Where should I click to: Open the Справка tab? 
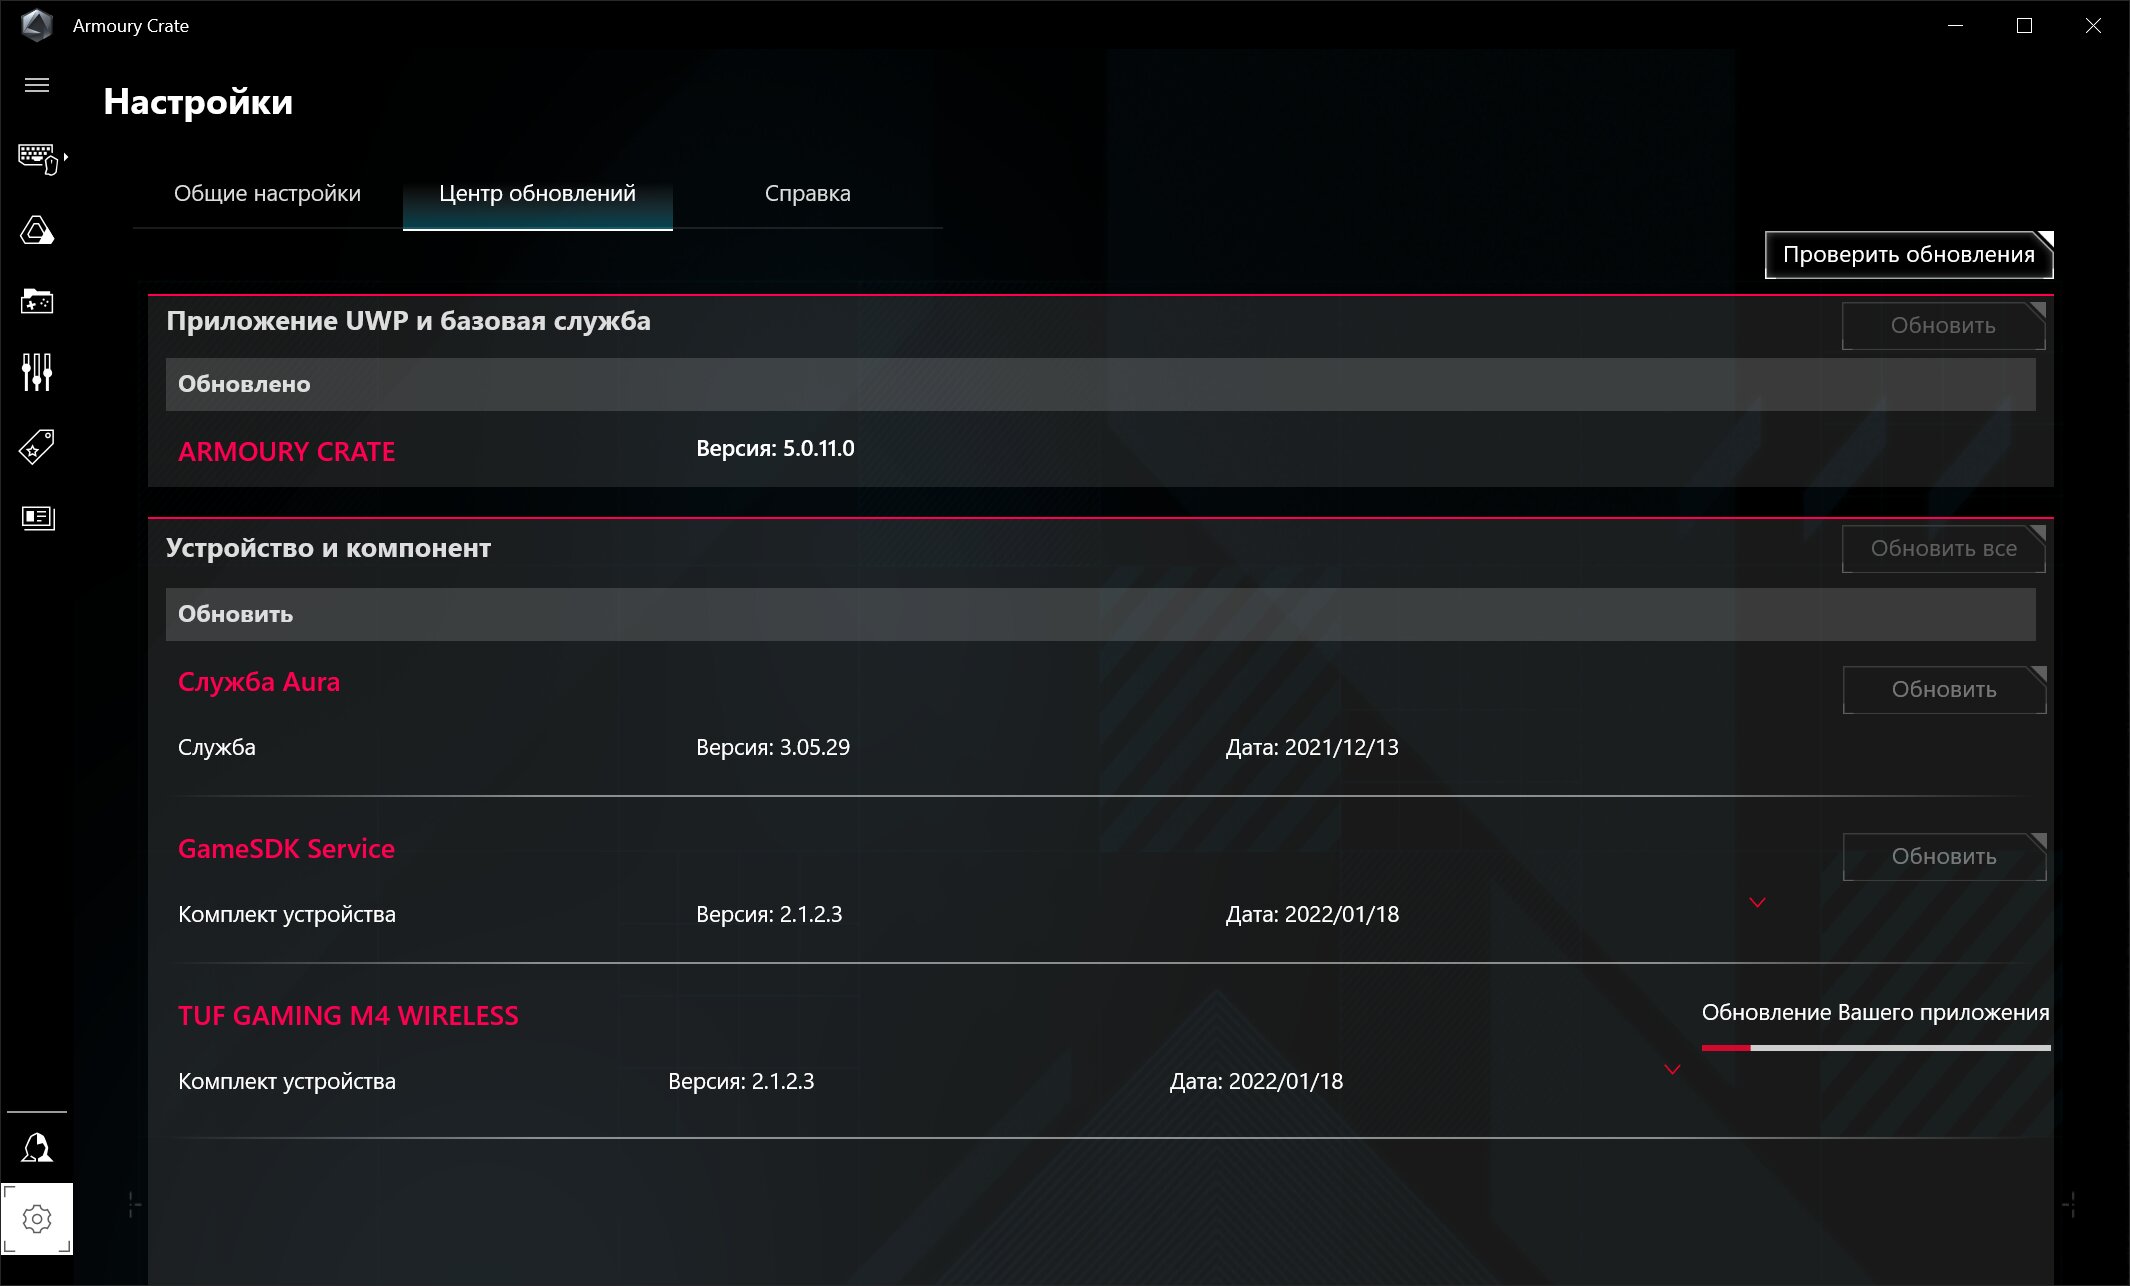click(x=808, y=193)
